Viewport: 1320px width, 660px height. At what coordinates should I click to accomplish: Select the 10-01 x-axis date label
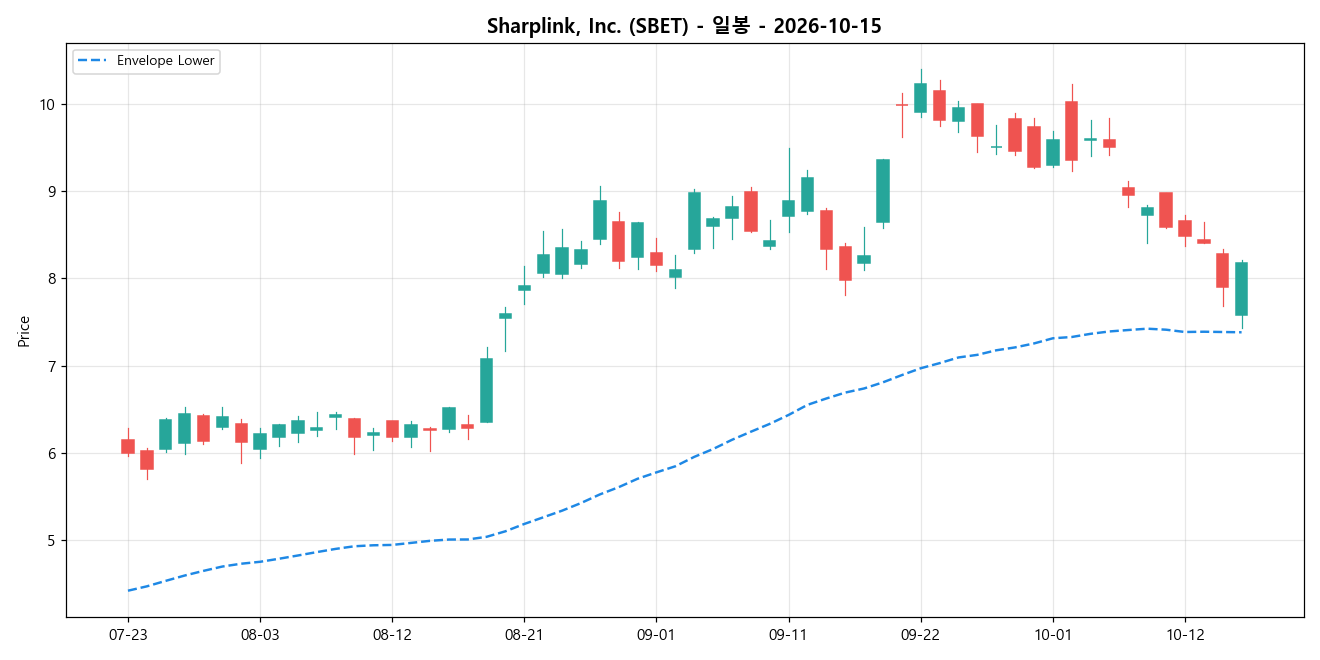coord(1053,635)
